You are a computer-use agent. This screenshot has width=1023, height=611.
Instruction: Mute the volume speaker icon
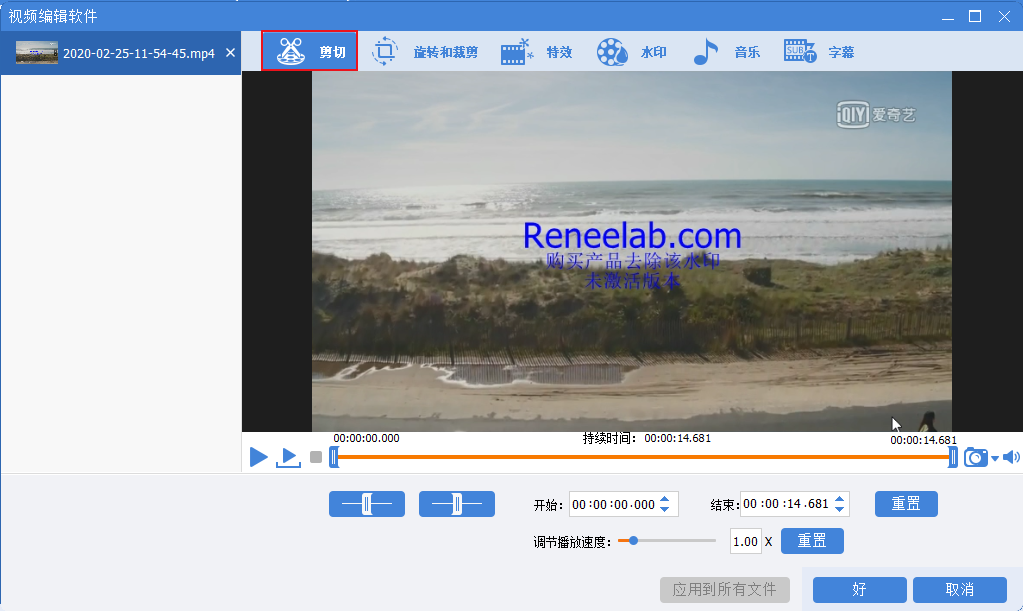pos(1011,457)
